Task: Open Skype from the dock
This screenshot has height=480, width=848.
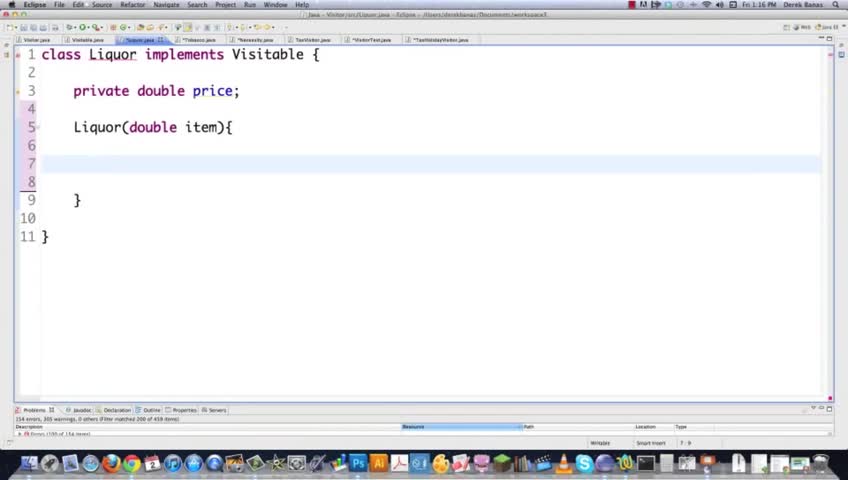Action: pos(584,463)
